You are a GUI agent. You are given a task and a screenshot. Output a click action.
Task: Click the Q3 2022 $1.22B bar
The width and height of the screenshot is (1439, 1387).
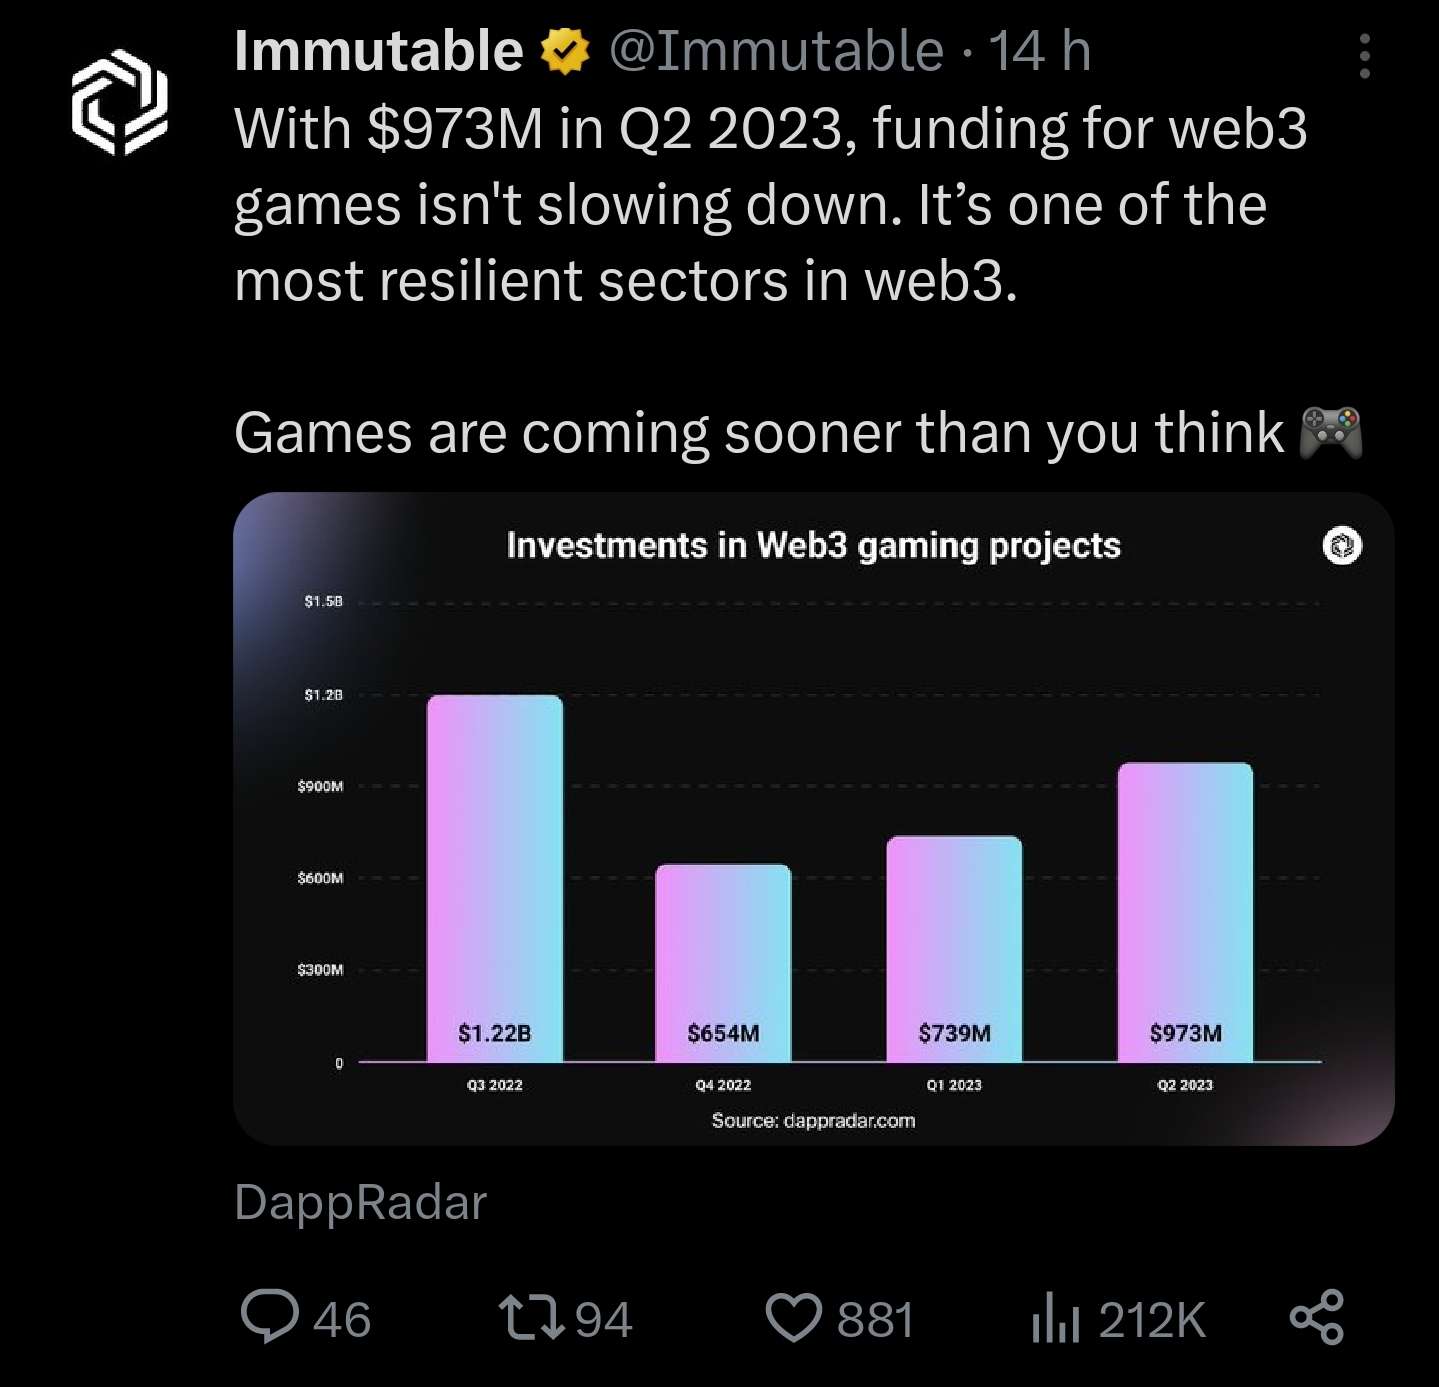[x=494, y=878]
